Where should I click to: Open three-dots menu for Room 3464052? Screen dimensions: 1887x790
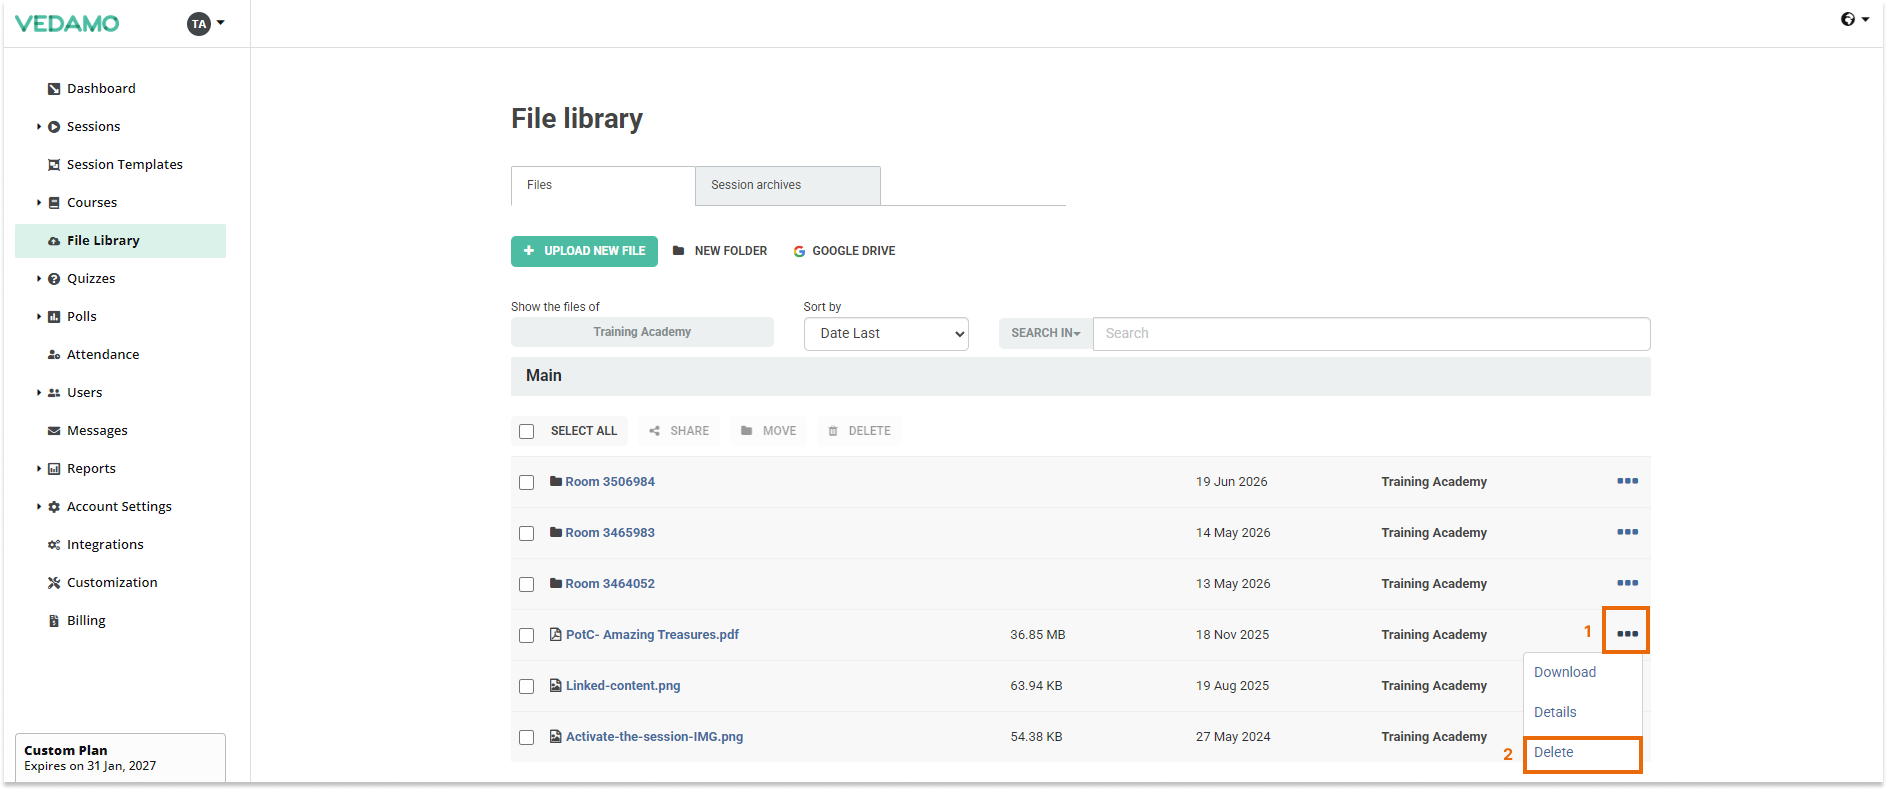pos(1627,583)
